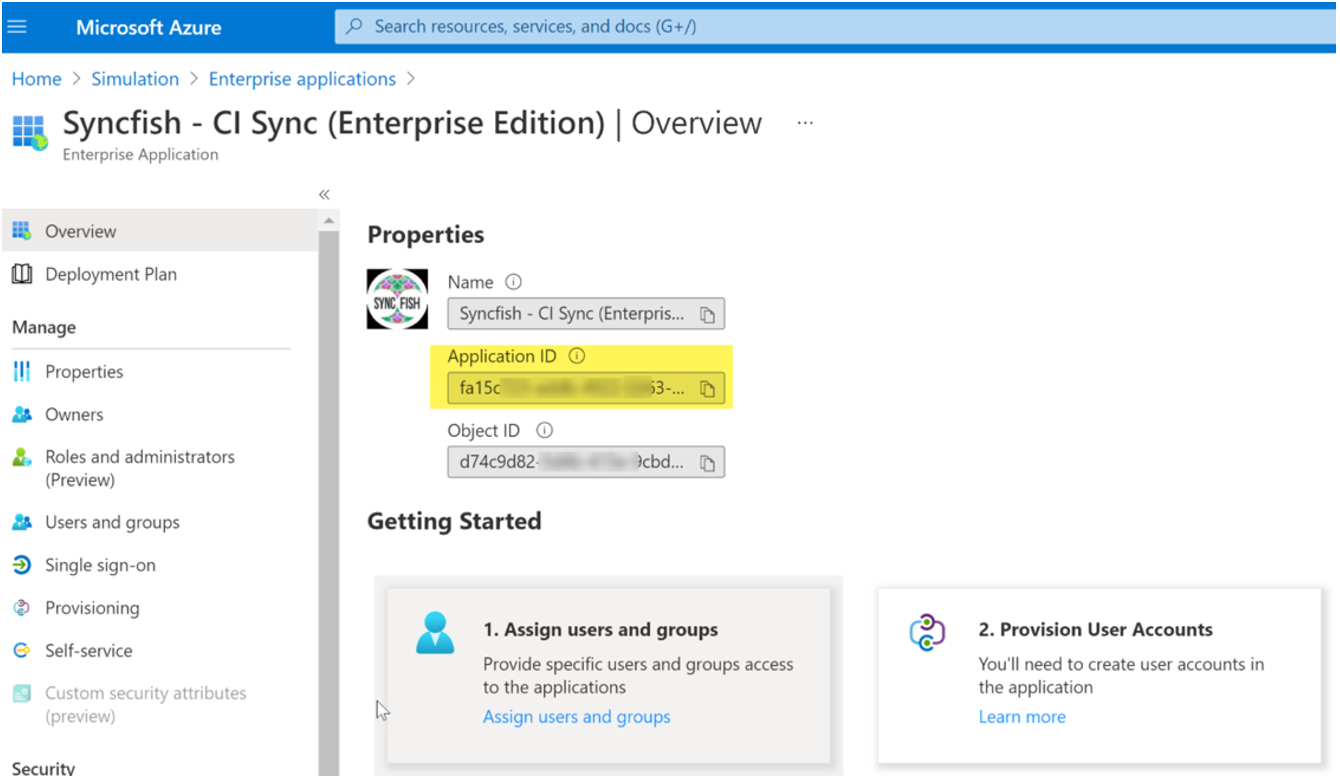This screenshot has height=784, width=1340.
Task: Show info tooltip for Application ID
Action: 577,356
